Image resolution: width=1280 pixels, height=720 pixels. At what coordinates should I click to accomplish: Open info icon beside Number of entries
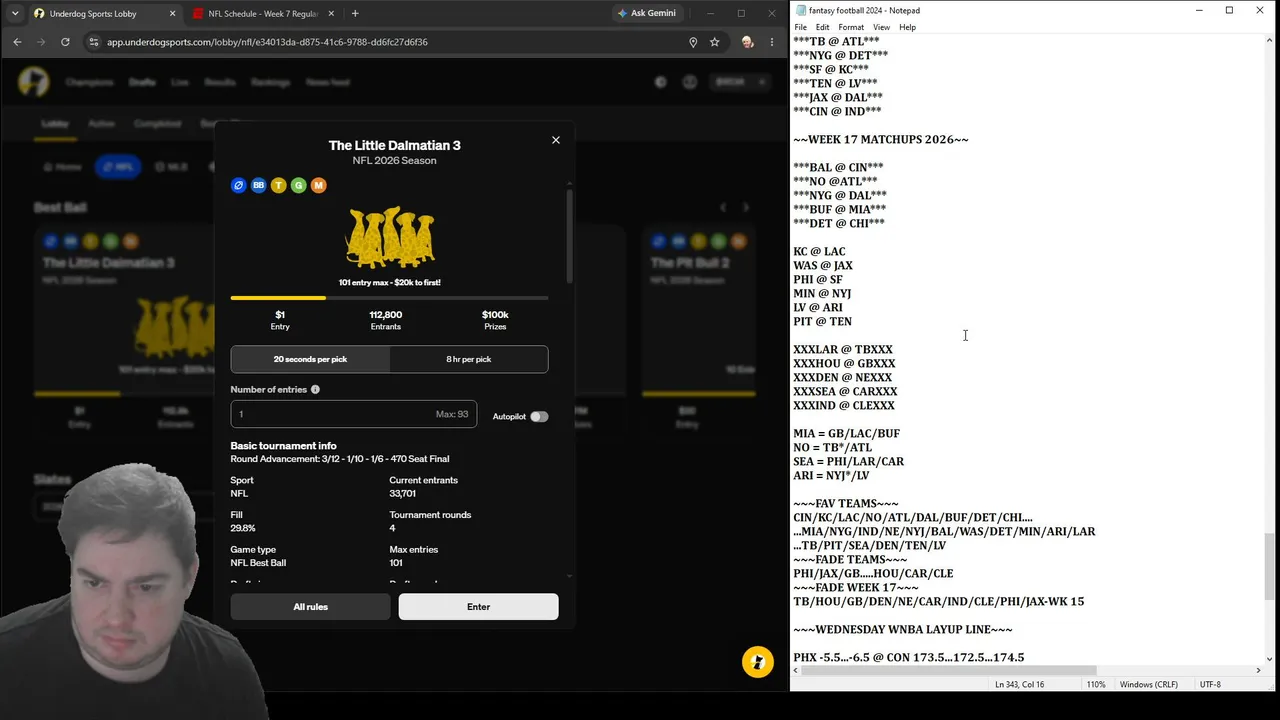315,389
